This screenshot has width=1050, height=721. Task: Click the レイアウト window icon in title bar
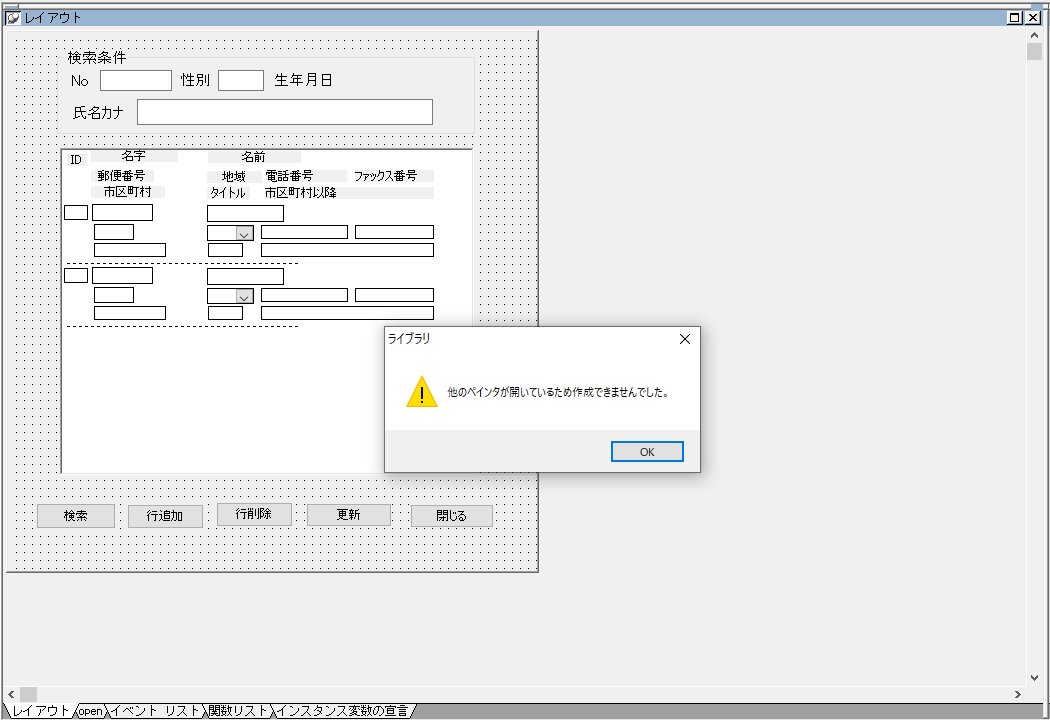[x=13, y=17]
